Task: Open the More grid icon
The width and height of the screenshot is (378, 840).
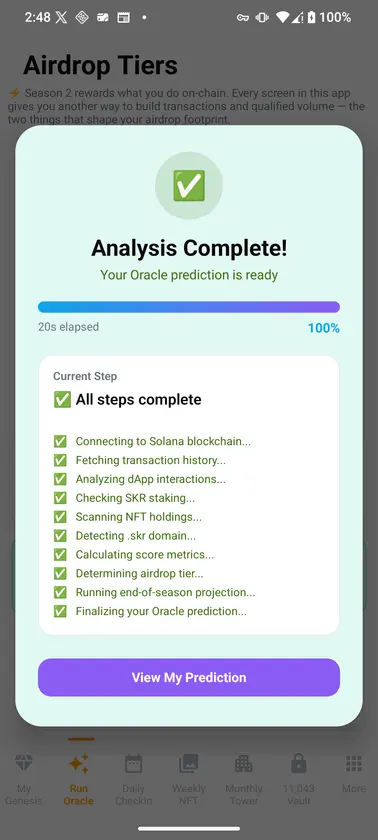Action: [354, 763]
